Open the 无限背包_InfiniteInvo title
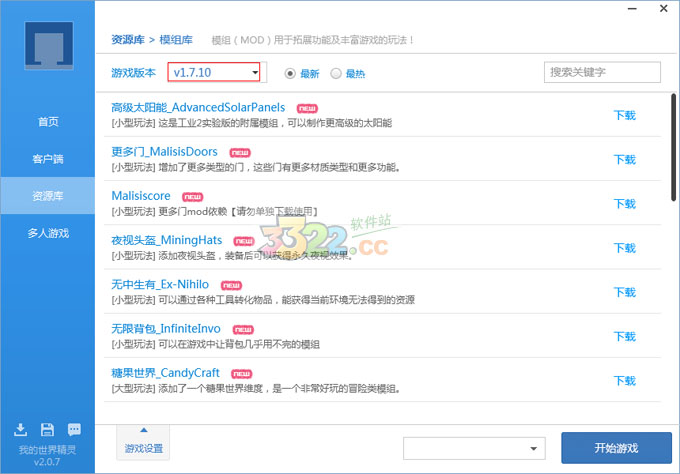The width and height of the screenshot is (680, 474). click(166, 329)
